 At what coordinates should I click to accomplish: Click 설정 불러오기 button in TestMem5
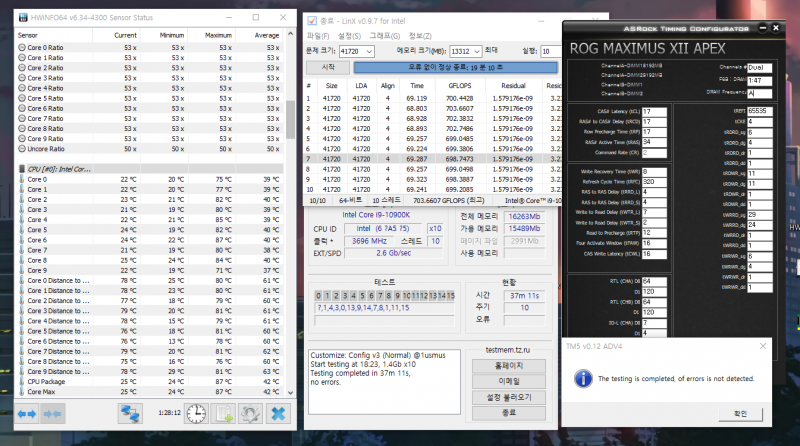pos(509,397)
